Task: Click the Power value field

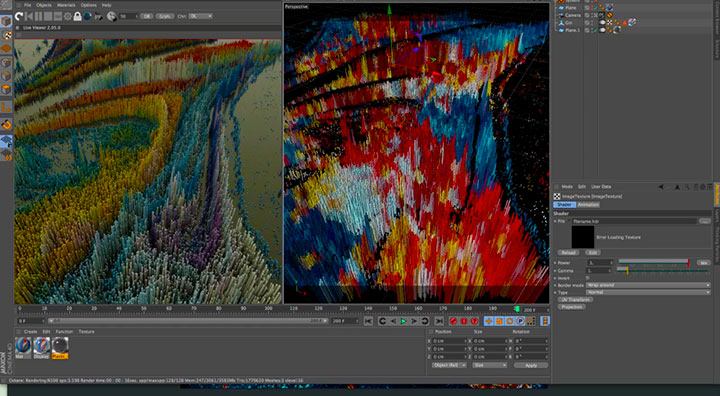Action: 600,262
